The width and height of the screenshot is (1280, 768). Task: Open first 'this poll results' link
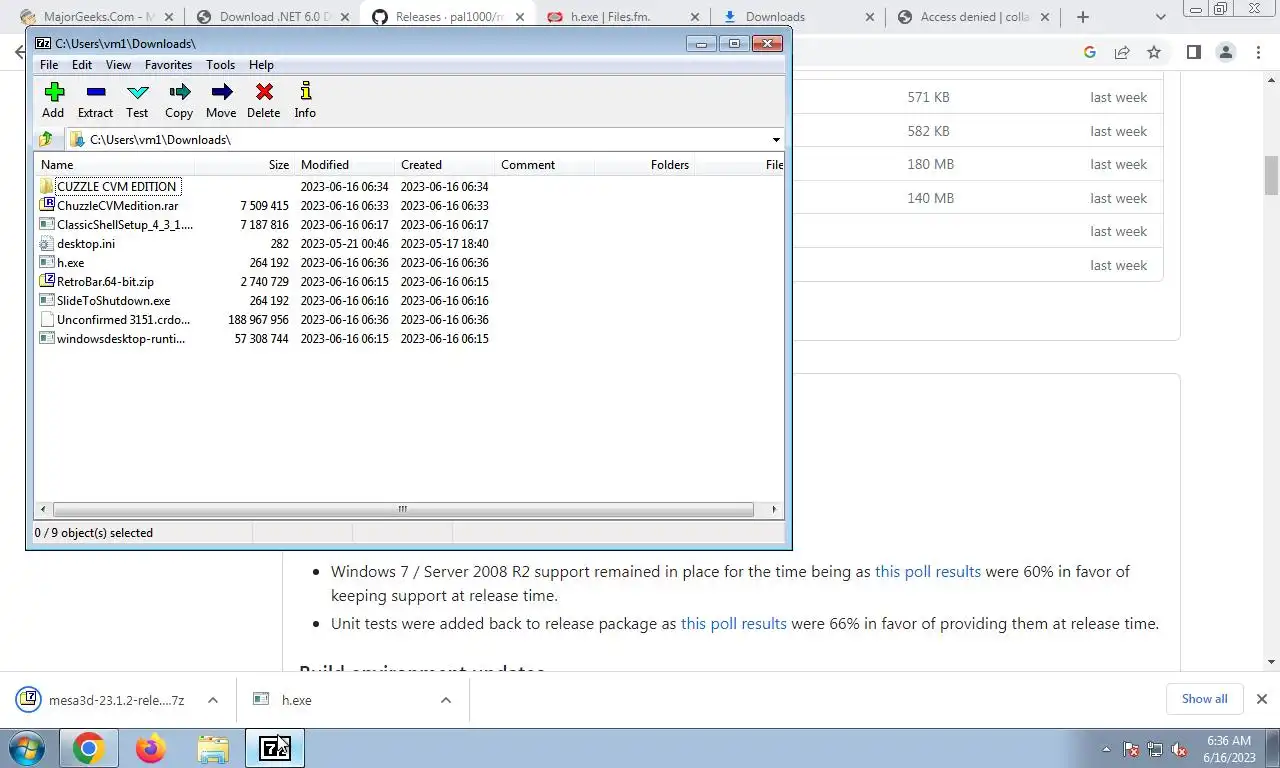tap(928, 572)
